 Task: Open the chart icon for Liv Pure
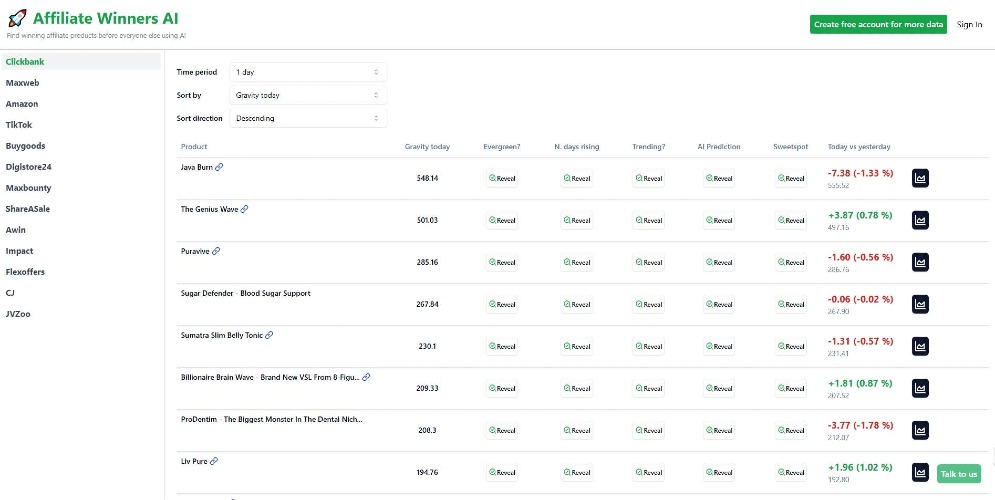point(920,472)
